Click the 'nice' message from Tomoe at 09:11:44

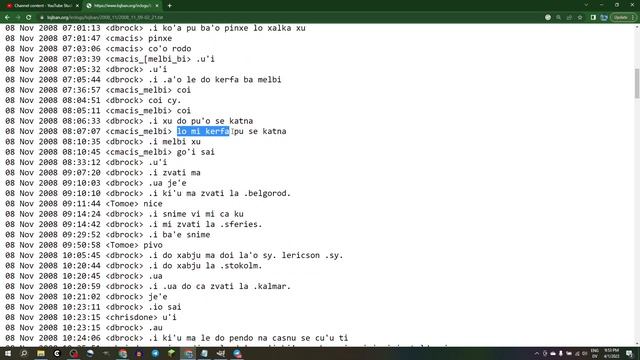point(153,204)
